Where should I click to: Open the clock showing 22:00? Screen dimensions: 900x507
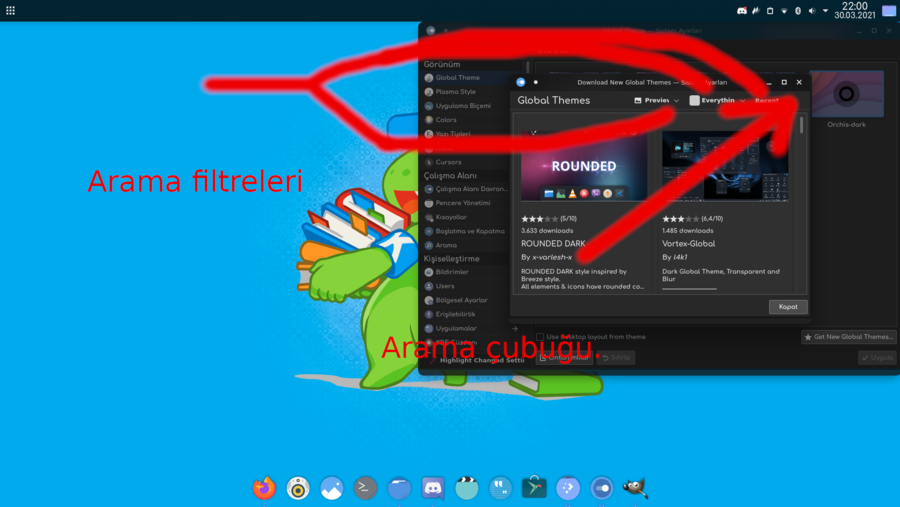(x=855, y=10)
